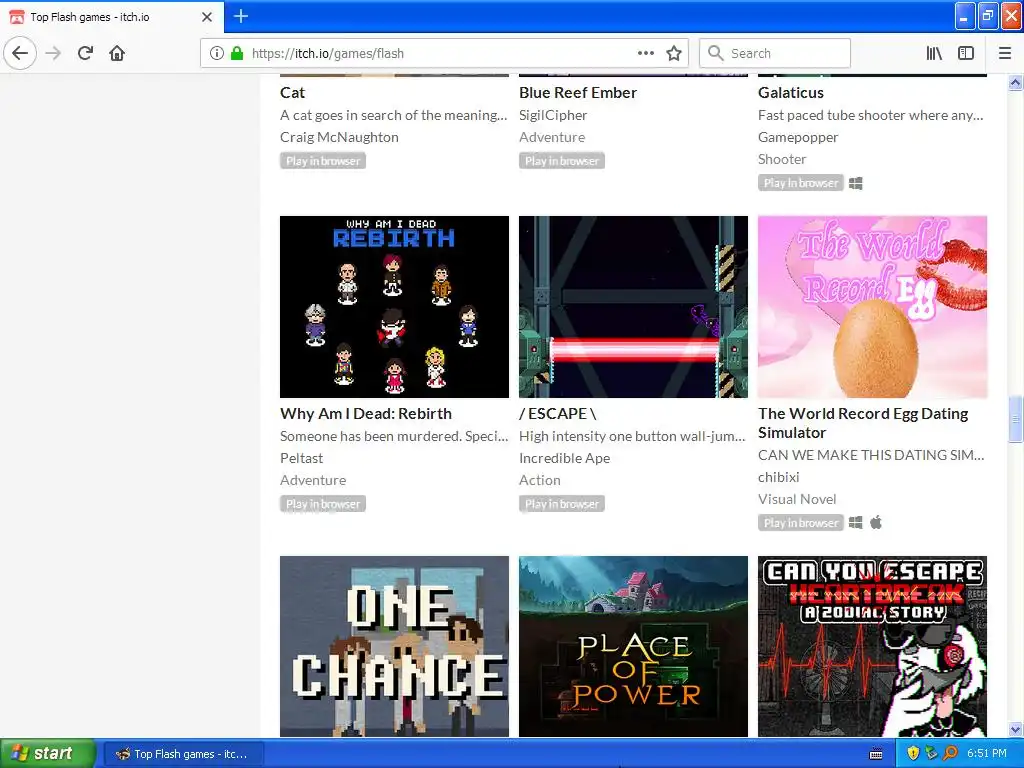Open the Blue Reef Ember title
The height and width of the screenshot is (768, 1024).
[578, 93]
